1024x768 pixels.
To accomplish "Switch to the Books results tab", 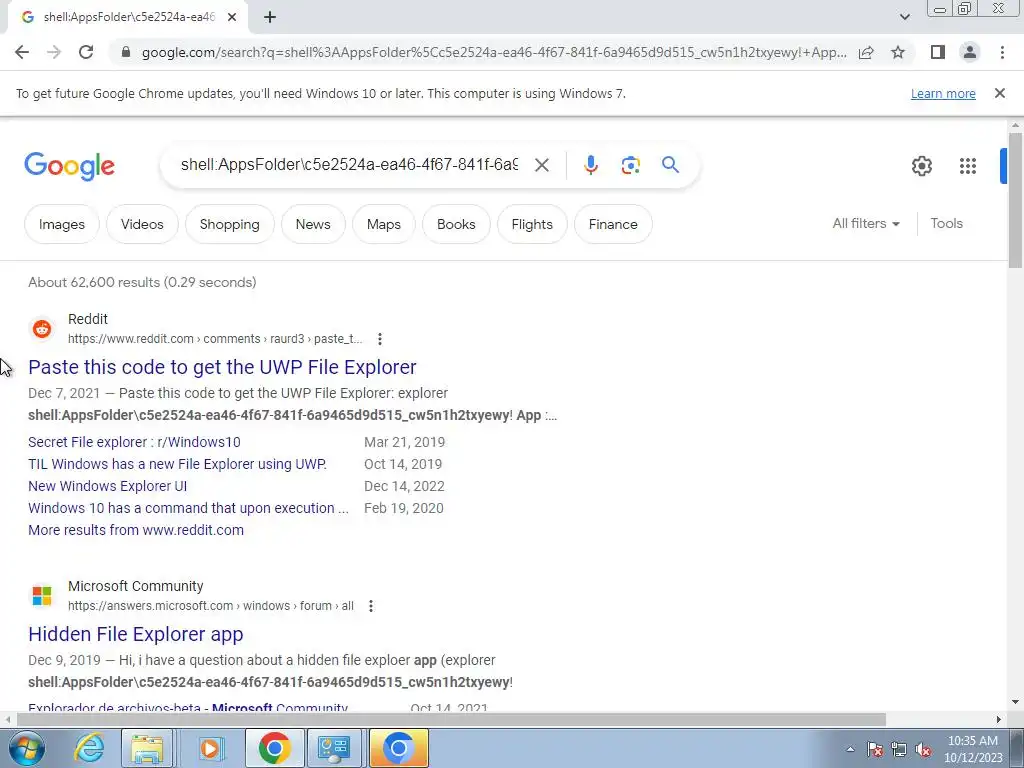I will point(456,224).
